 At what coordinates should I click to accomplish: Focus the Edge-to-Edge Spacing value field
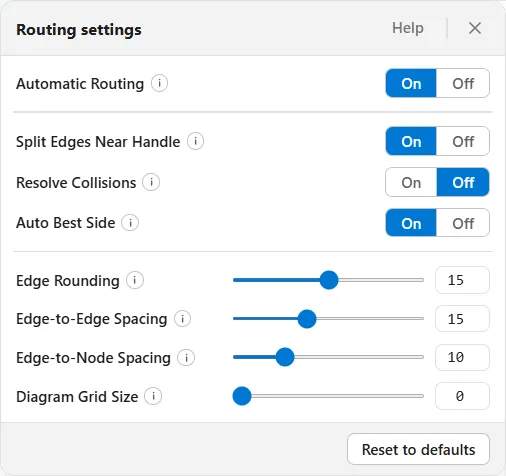(462, 319)
